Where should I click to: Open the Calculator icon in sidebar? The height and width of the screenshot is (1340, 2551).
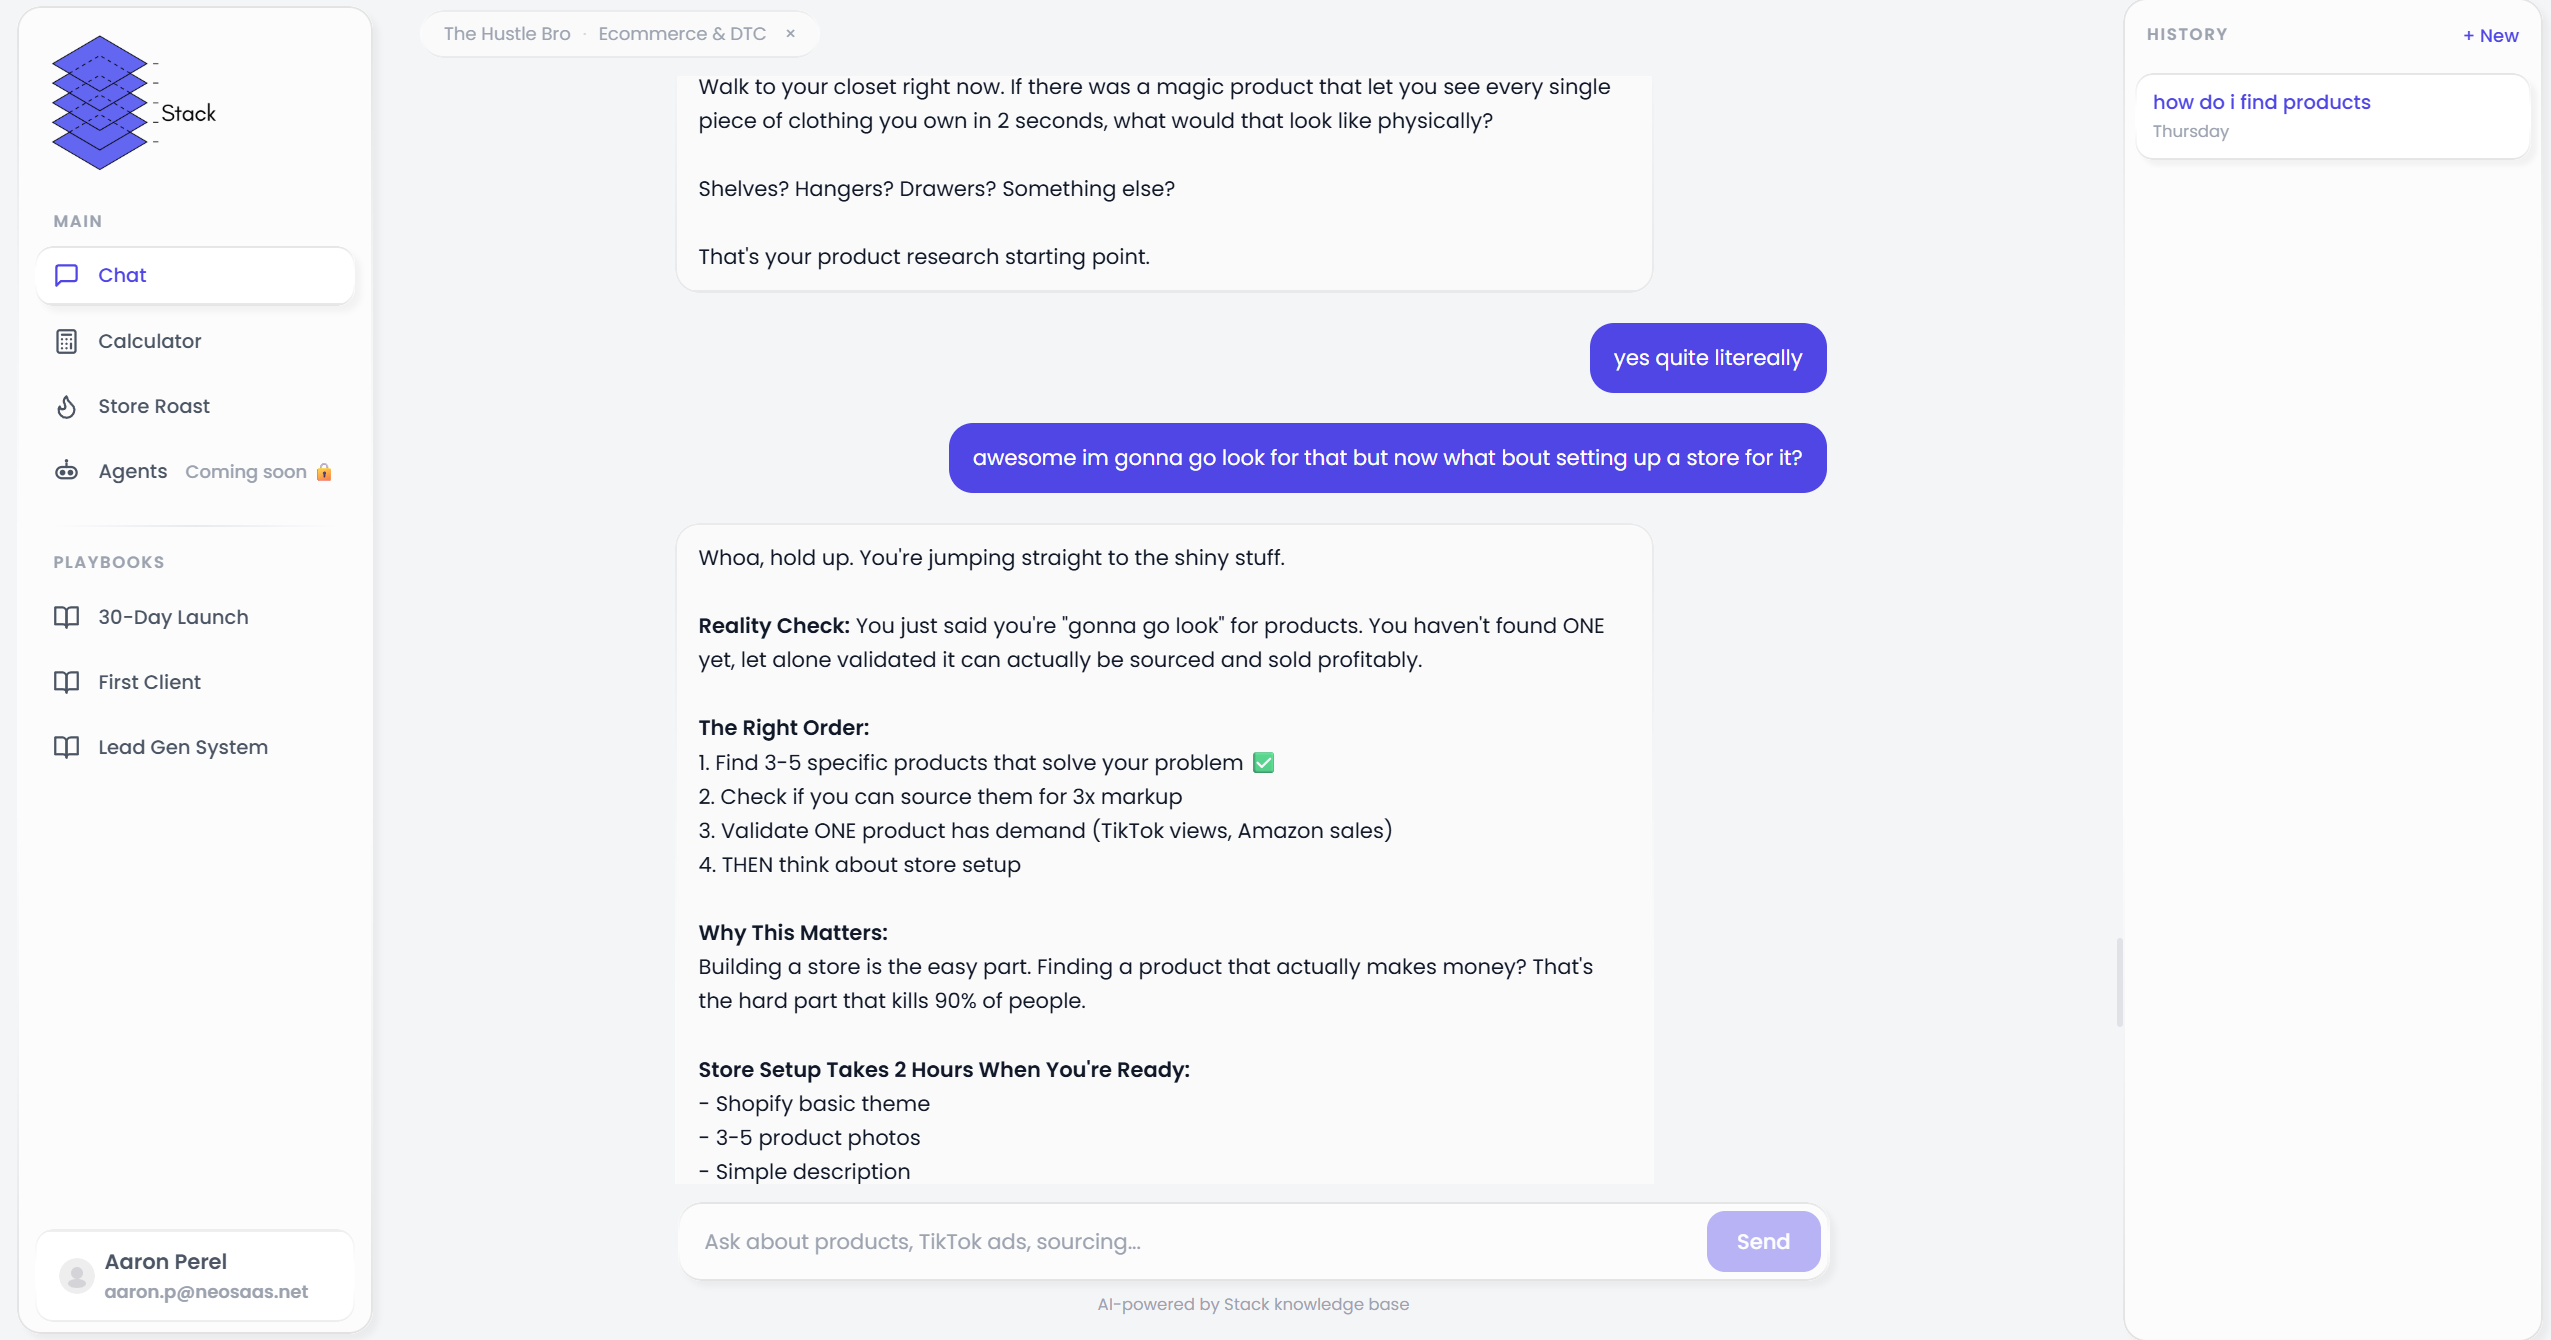click(67, 341)
